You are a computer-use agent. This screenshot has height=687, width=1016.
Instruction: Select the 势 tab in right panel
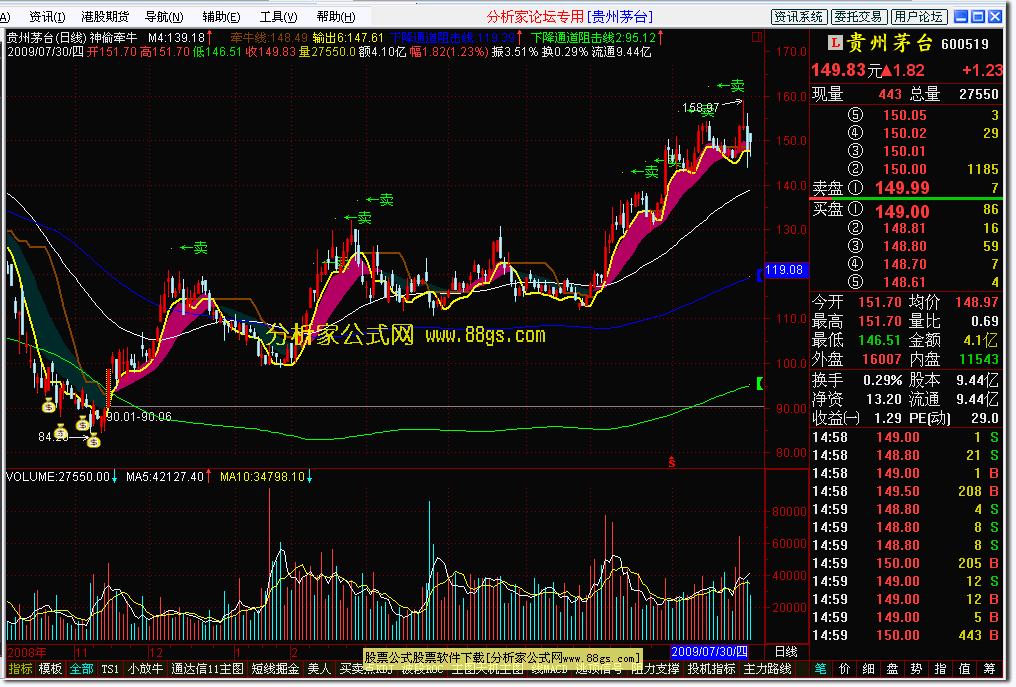click(917, 668)
